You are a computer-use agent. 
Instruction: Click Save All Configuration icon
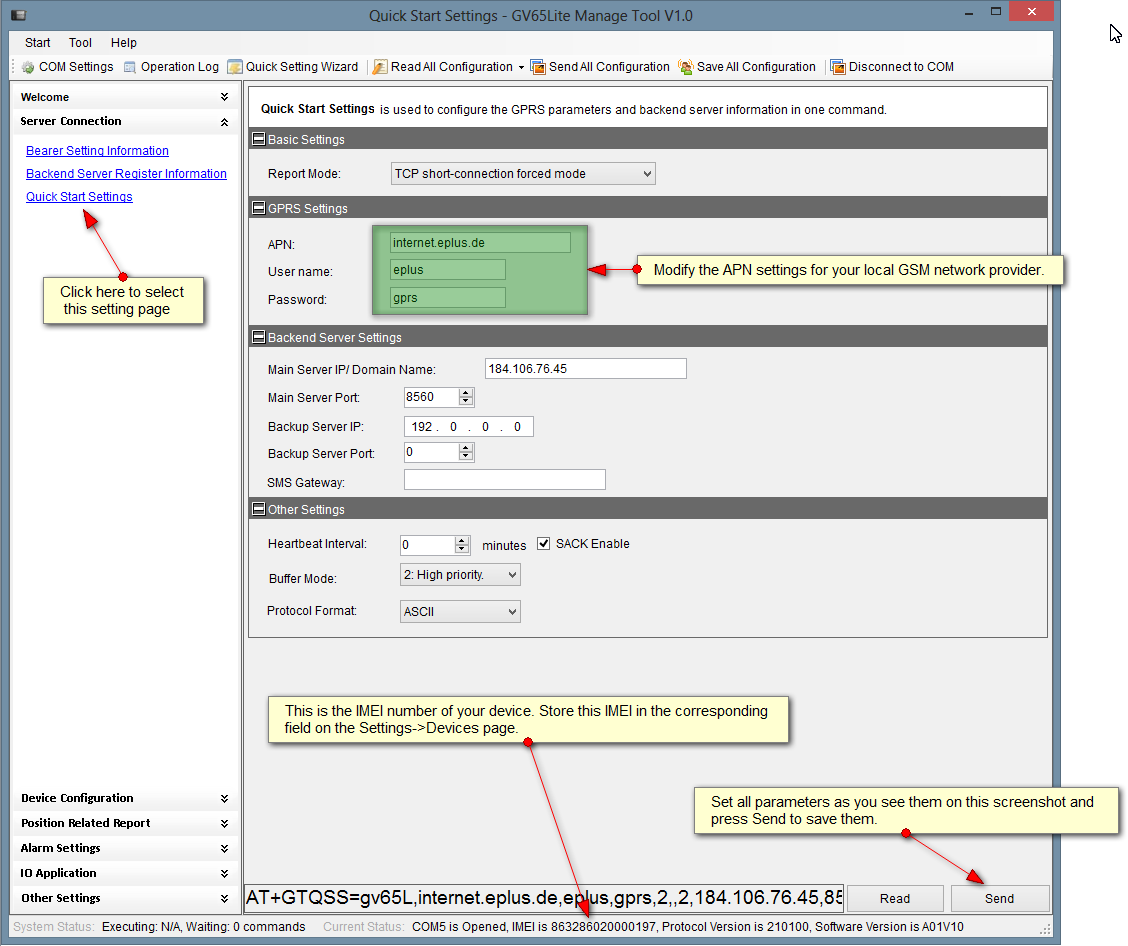tap(686, 67)
